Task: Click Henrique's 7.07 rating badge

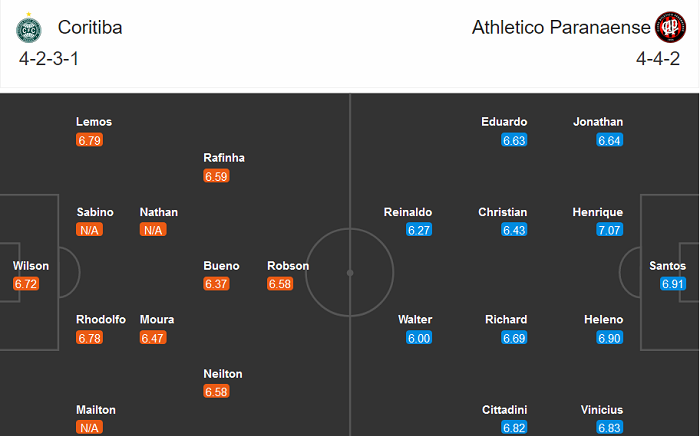Action: tap(610, 230)
